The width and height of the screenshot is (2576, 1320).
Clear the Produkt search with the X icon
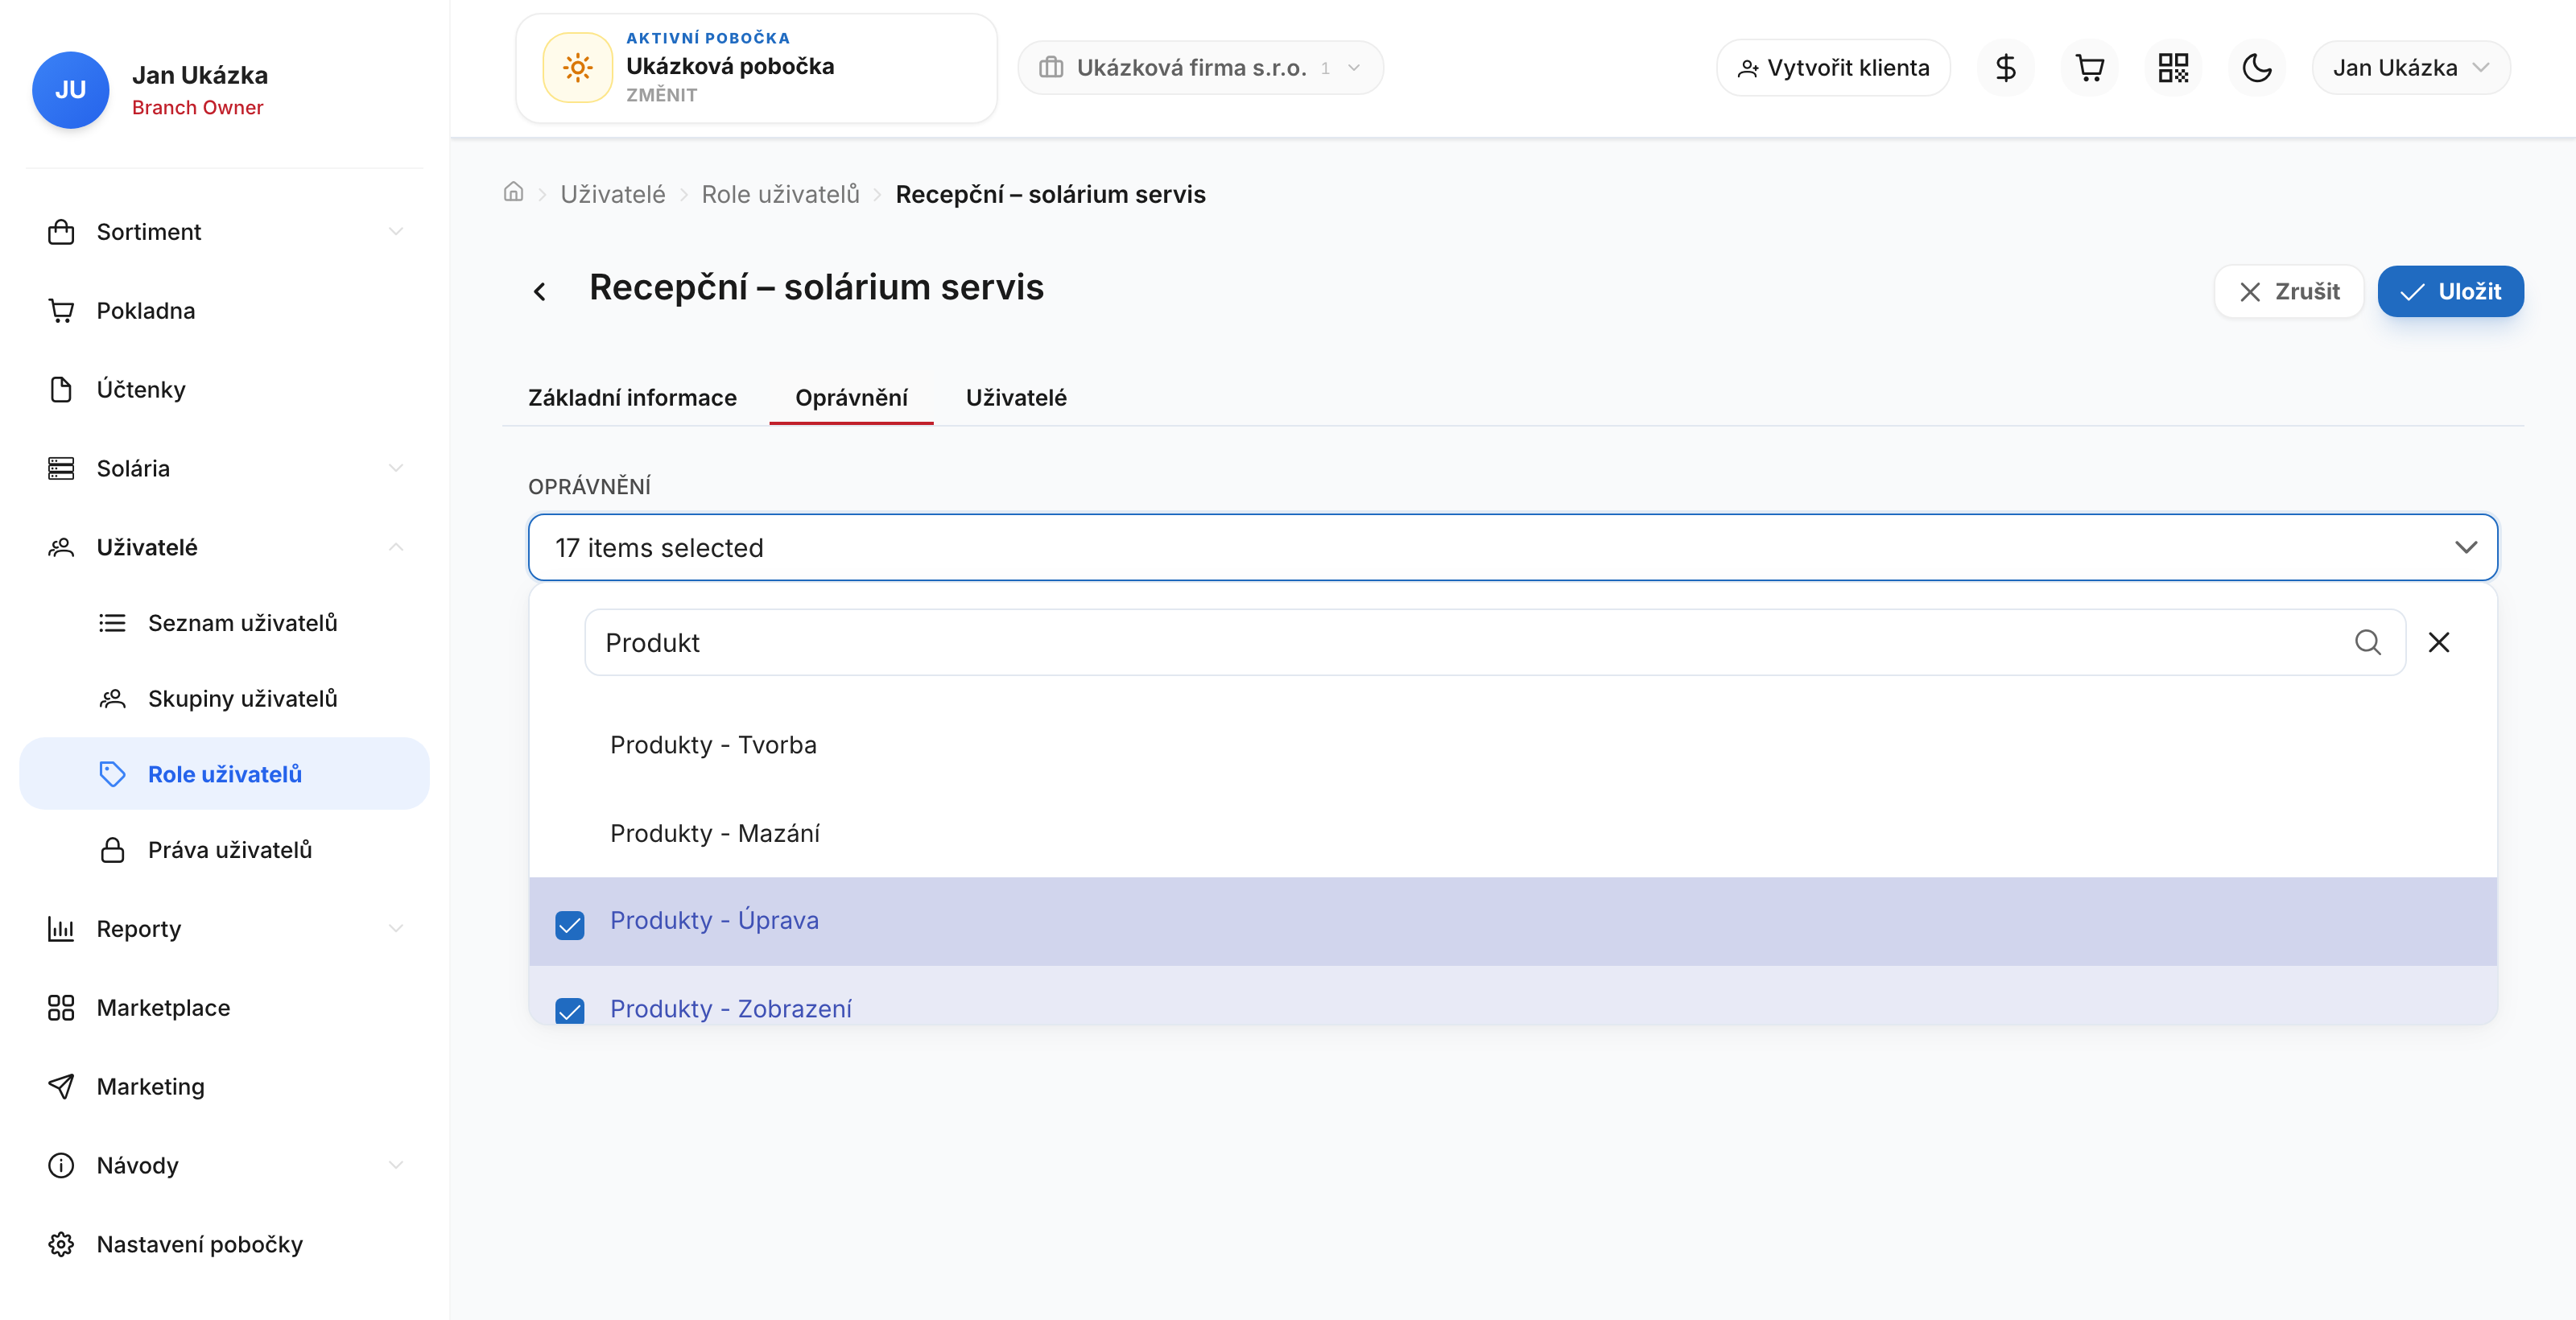2439,642
